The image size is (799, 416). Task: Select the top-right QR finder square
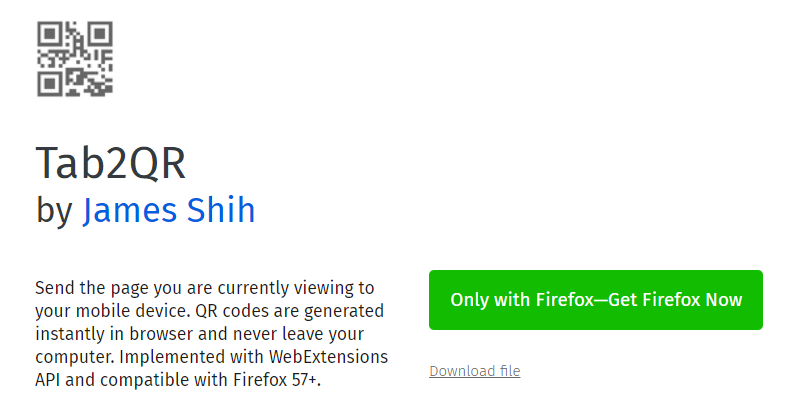tap(100, 34)
